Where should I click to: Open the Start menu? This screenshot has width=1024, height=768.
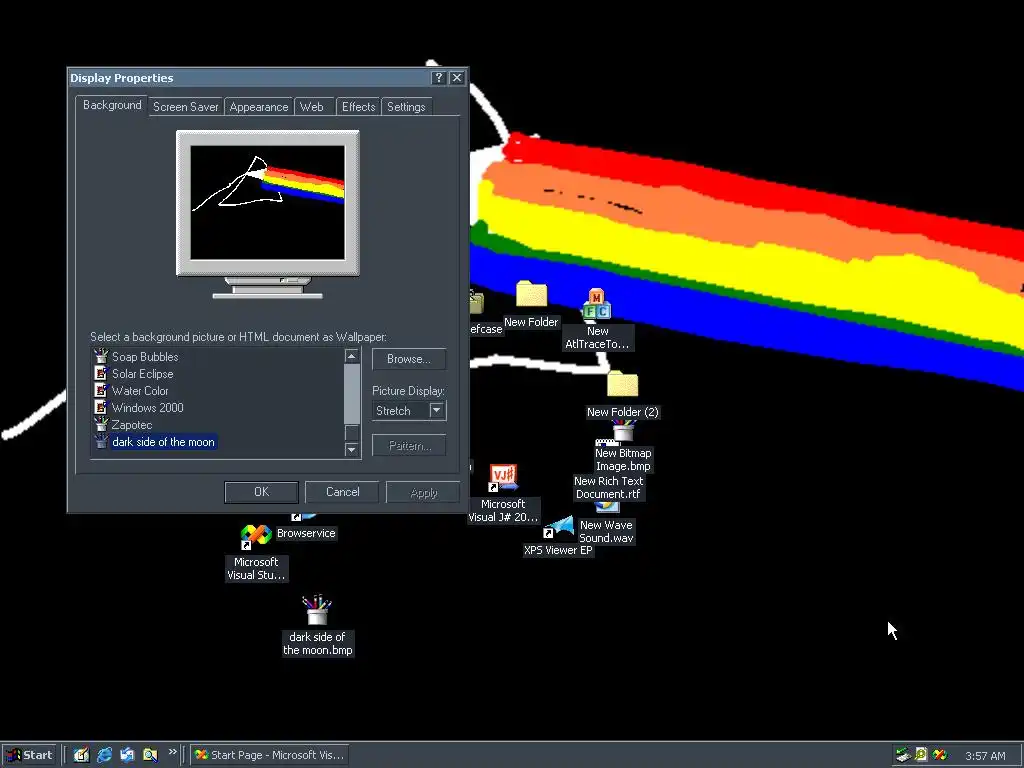(x=29, y=755)
